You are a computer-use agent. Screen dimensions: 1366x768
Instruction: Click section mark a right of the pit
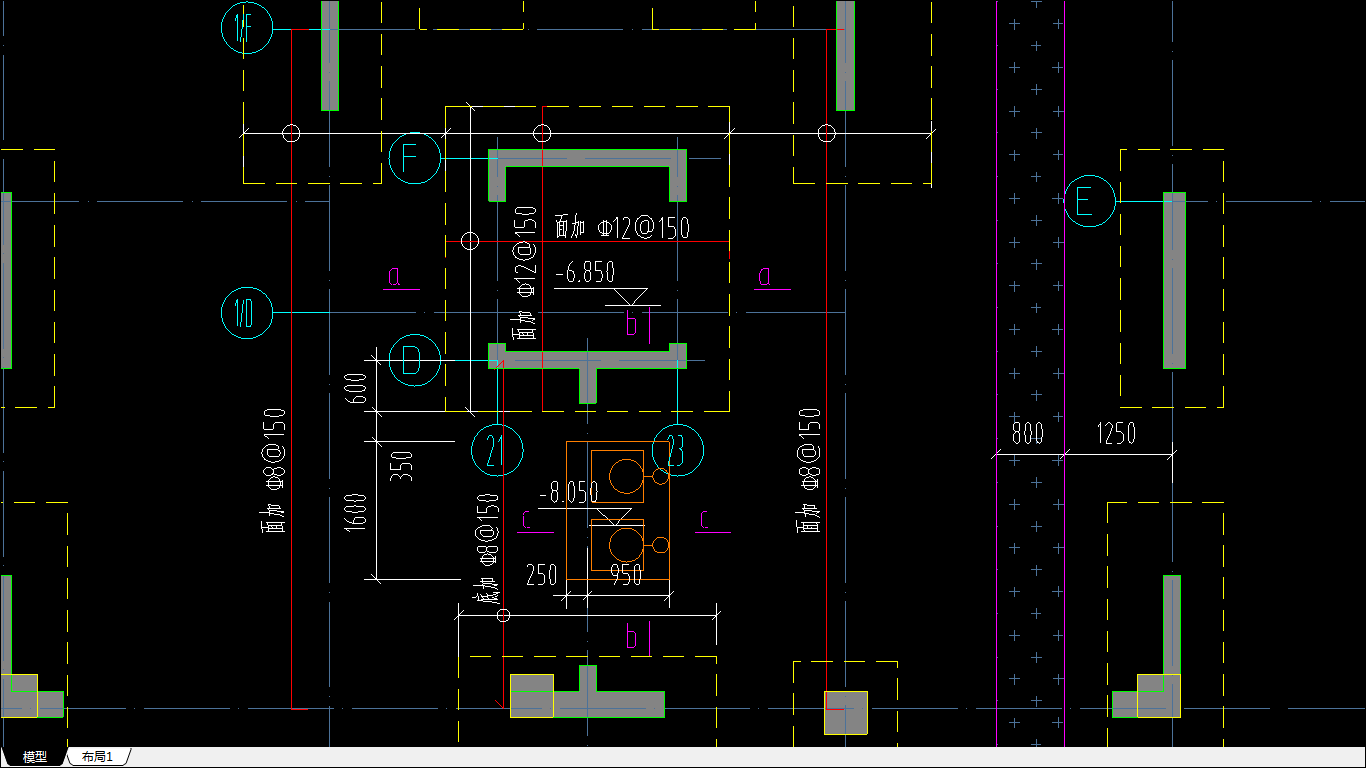(765, 275)
